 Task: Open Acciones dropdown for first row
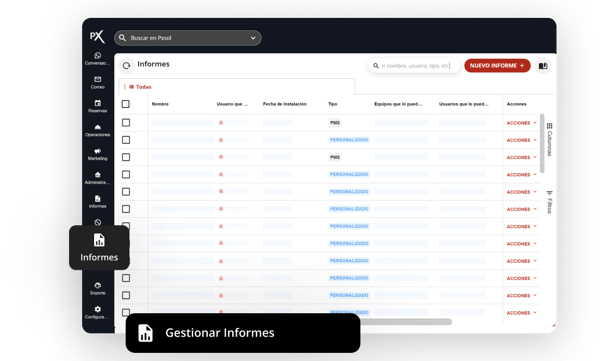[522, 123]
